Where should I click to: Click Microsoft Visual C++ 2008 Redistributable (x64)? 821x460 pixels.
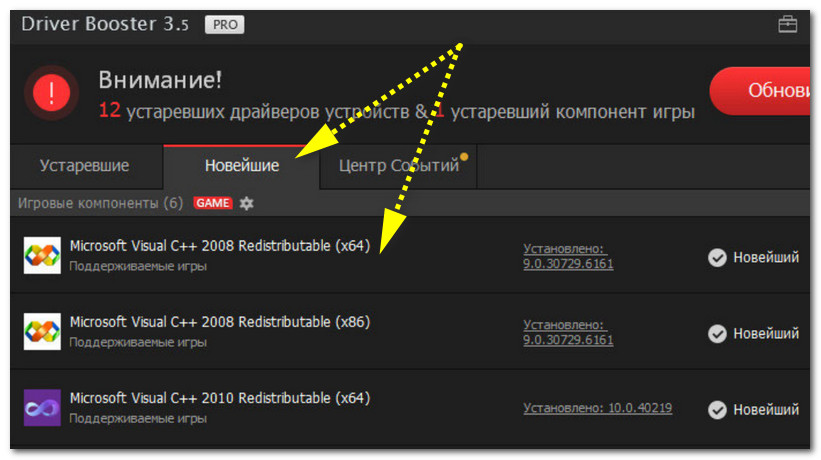pos(220,246)
